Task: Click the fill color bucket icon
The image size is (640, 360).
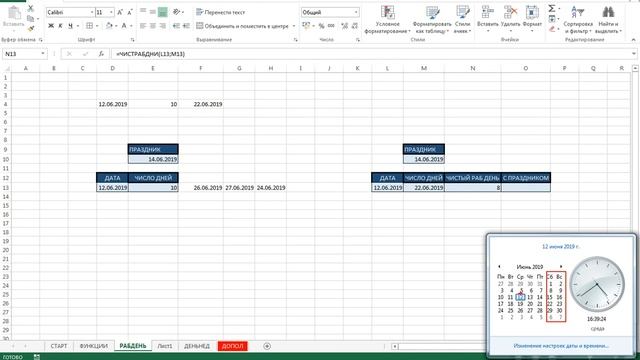Action: pos(109,26)
